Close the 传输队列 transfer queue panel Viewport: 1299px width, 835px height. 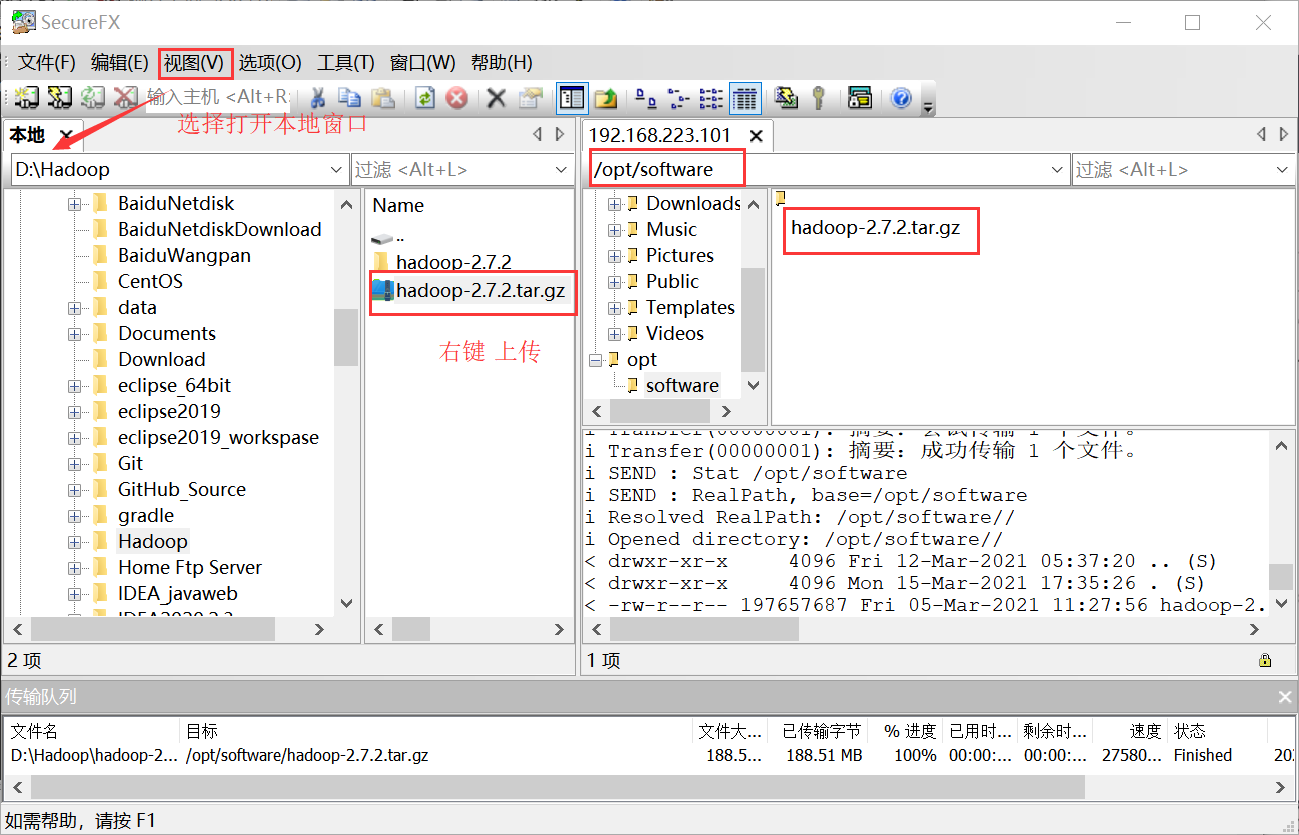(x=1285, y=697)
